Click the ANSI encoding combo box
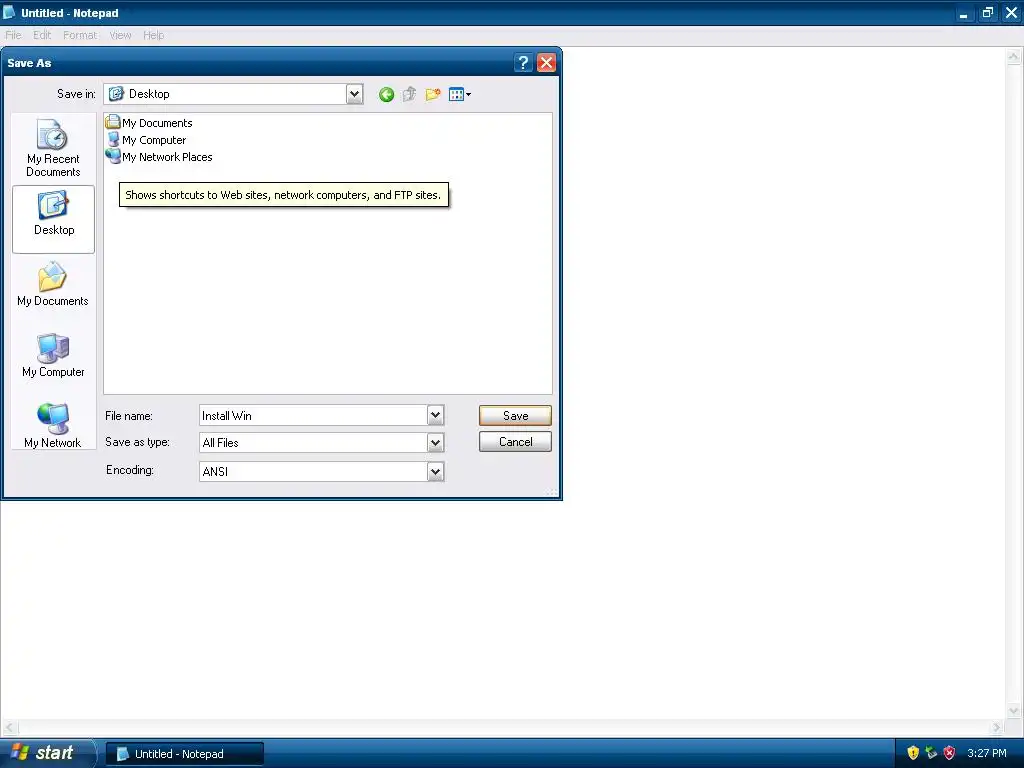This screenshot has width=1024, height=768. pyautogui.click(x=321, y=472)
